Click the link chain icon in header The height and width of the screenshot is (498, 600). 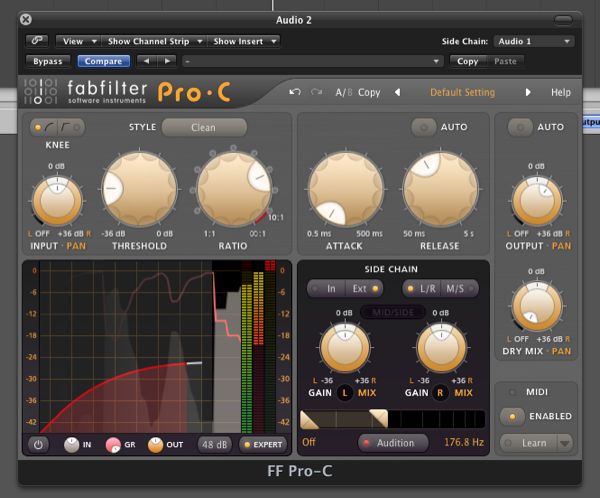(x=38, y=42)
